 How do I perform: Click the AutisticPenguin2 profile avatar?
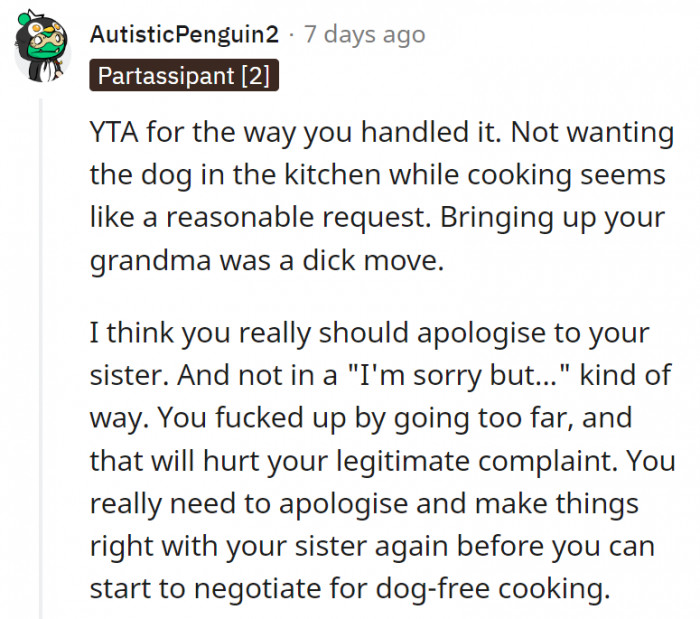tap(40, 53)
